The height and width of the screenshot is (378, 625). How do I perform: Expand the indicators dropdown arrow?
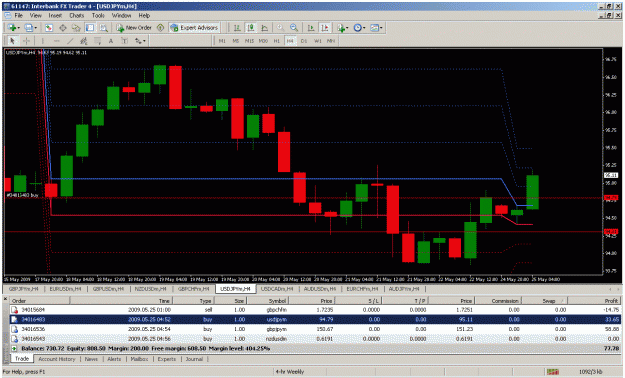tap(348, 28)
